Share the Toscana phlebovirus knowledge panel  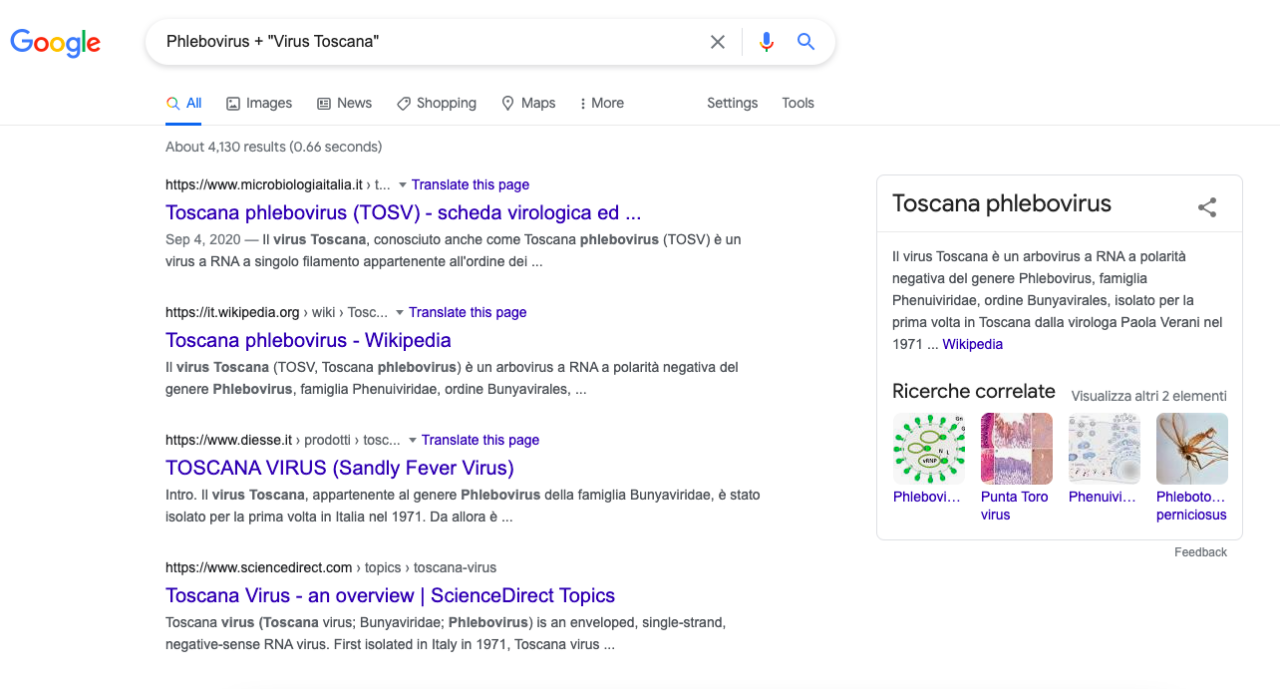pyautogui.click(x=1207, y=207)
